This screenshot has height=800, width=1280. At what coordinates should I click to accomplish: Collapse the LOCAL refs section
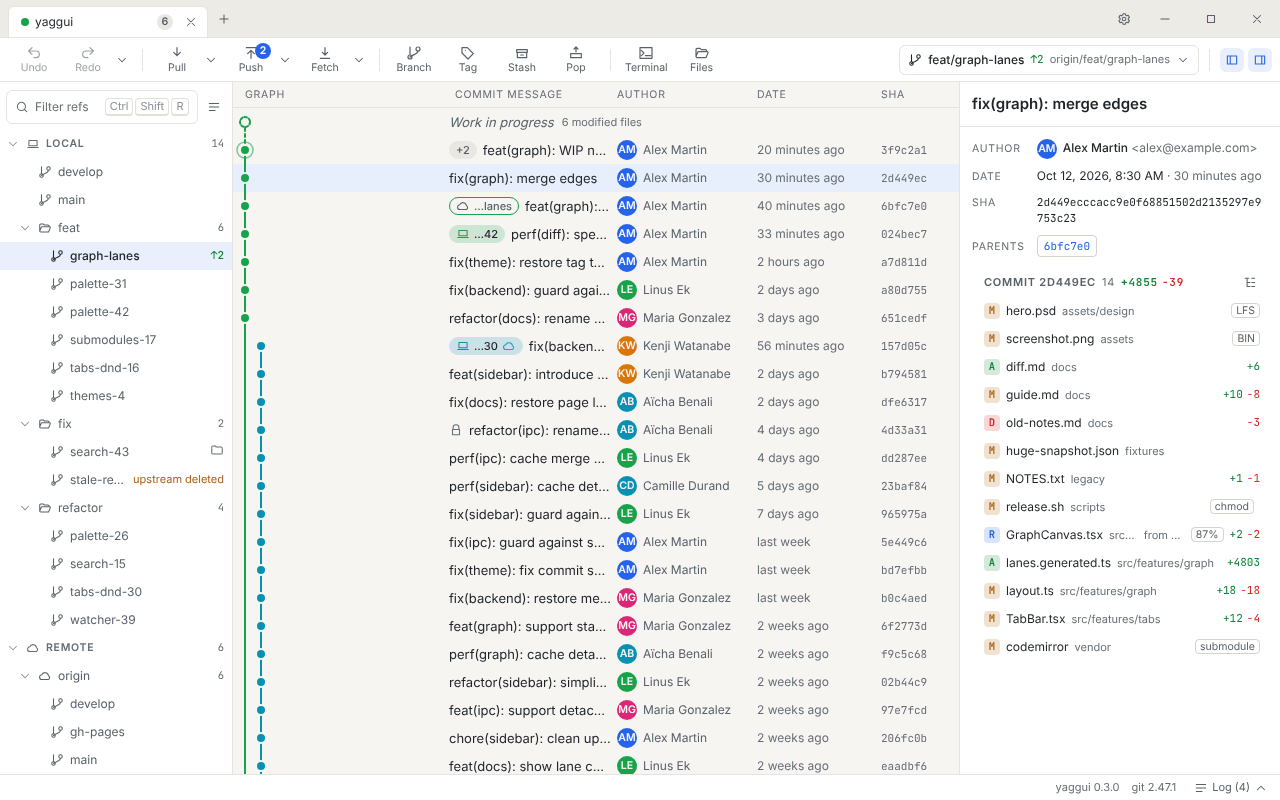coord(13,144)
